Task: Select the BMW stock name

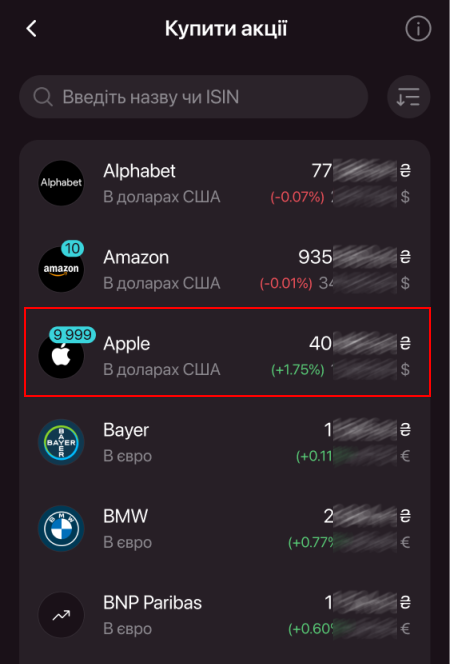Action: click(125, 517)
